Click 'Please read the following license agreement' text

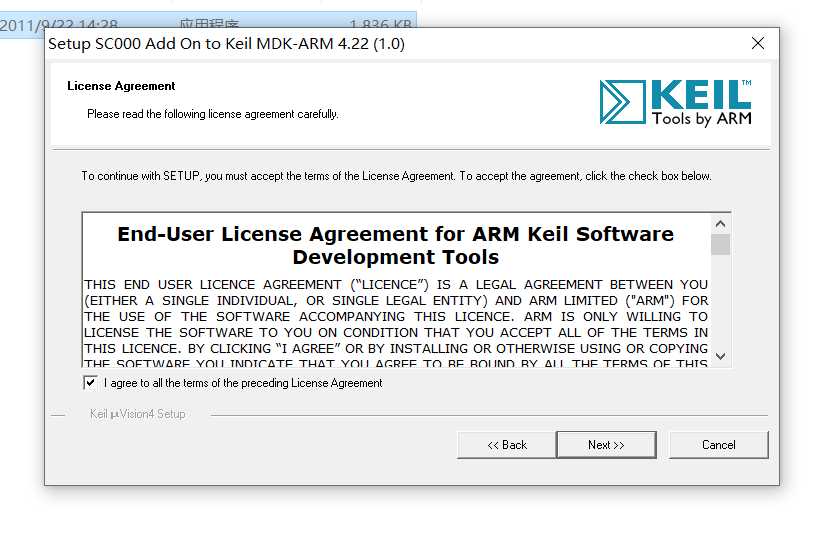tap(213, 114)
